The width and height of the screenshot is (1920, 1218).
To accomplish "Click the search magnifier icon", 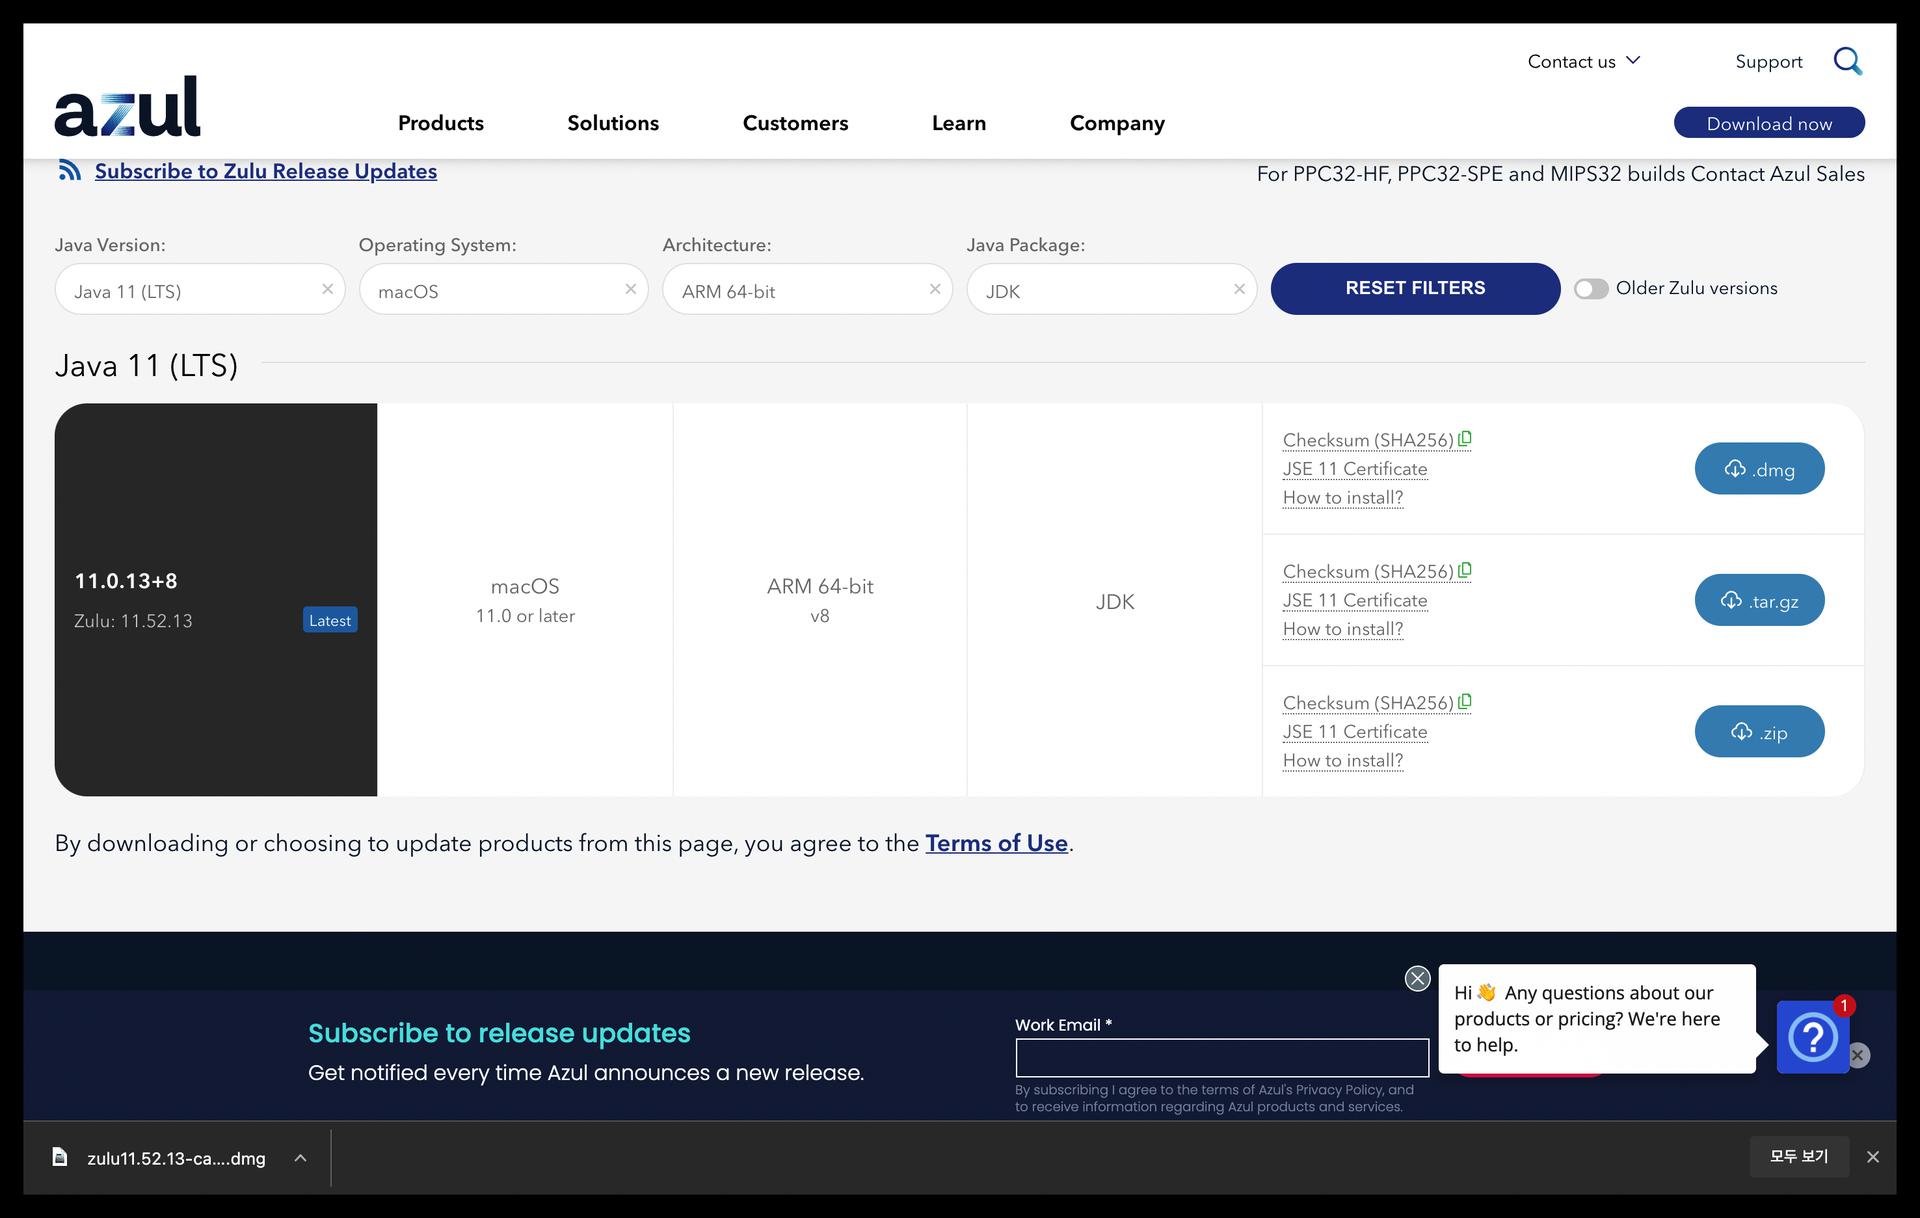I will [x=1847, y=62].
